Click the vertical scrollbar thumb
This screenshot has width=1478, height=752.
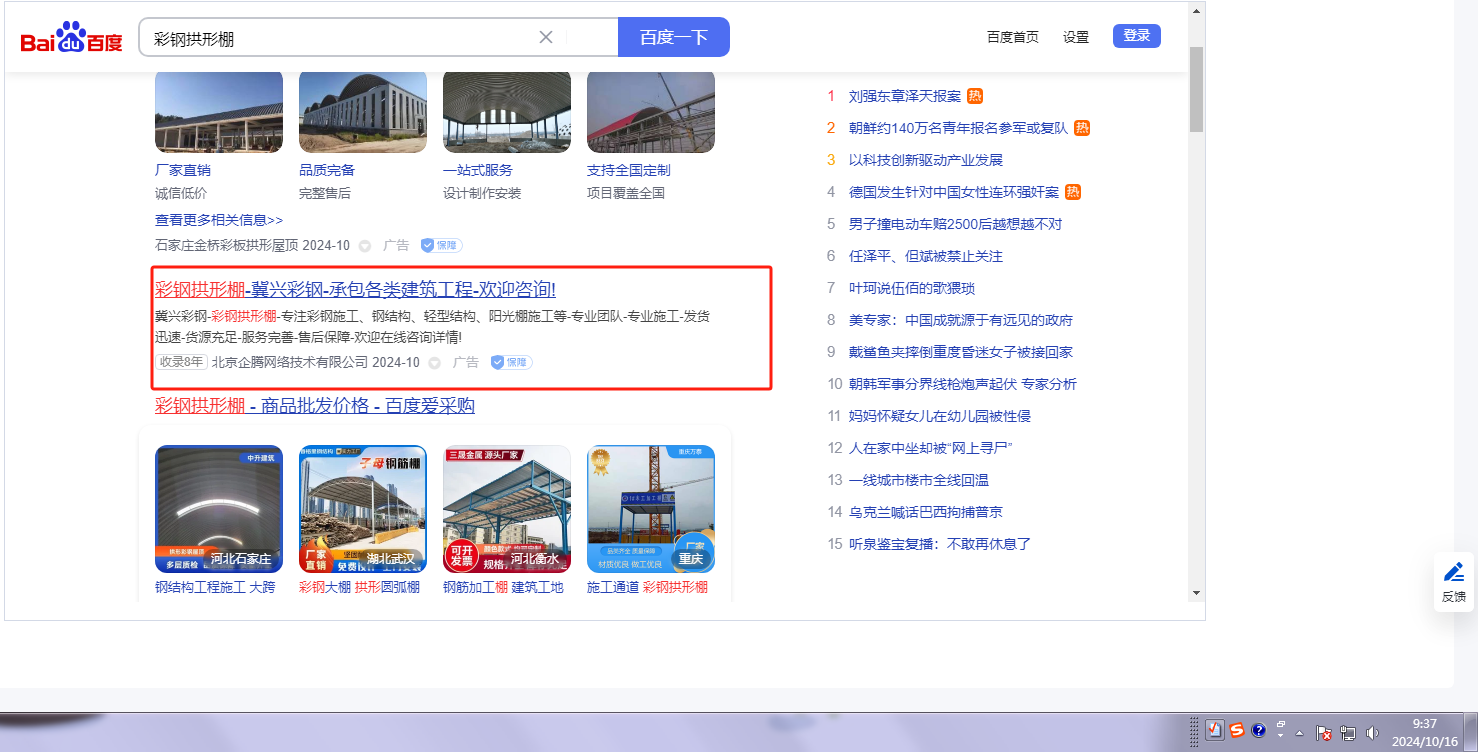(x=1196, y=88)
